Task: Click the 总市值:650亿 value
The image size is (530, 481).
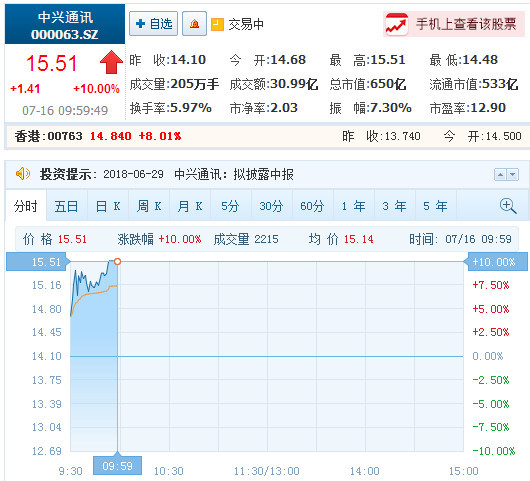Action: [x=368, y=84]
